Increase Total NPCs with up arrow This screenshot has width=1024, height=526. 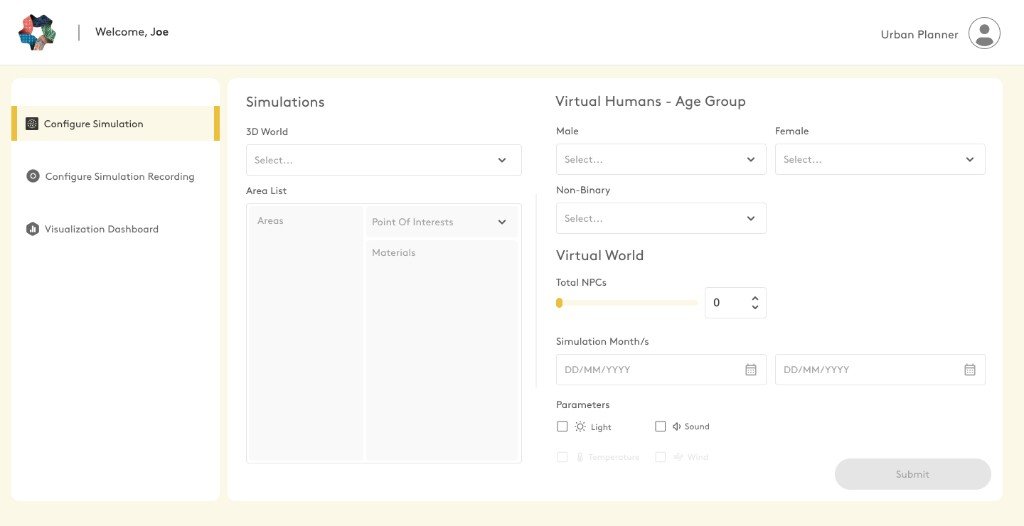[x=755, y=299]
